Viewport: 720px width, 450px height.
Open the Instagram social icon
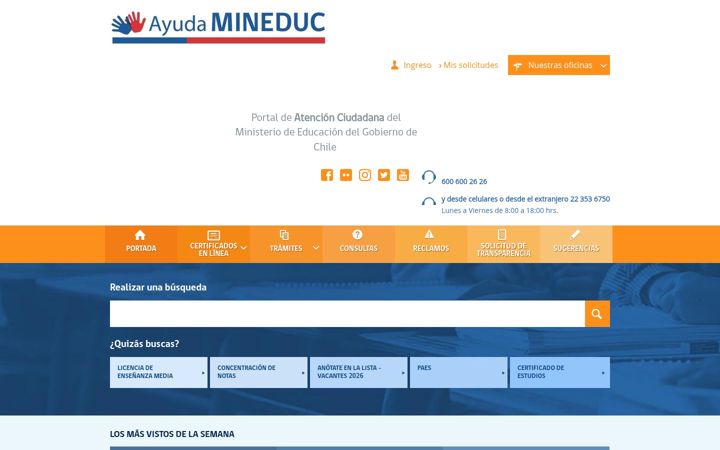click(365, 175)
